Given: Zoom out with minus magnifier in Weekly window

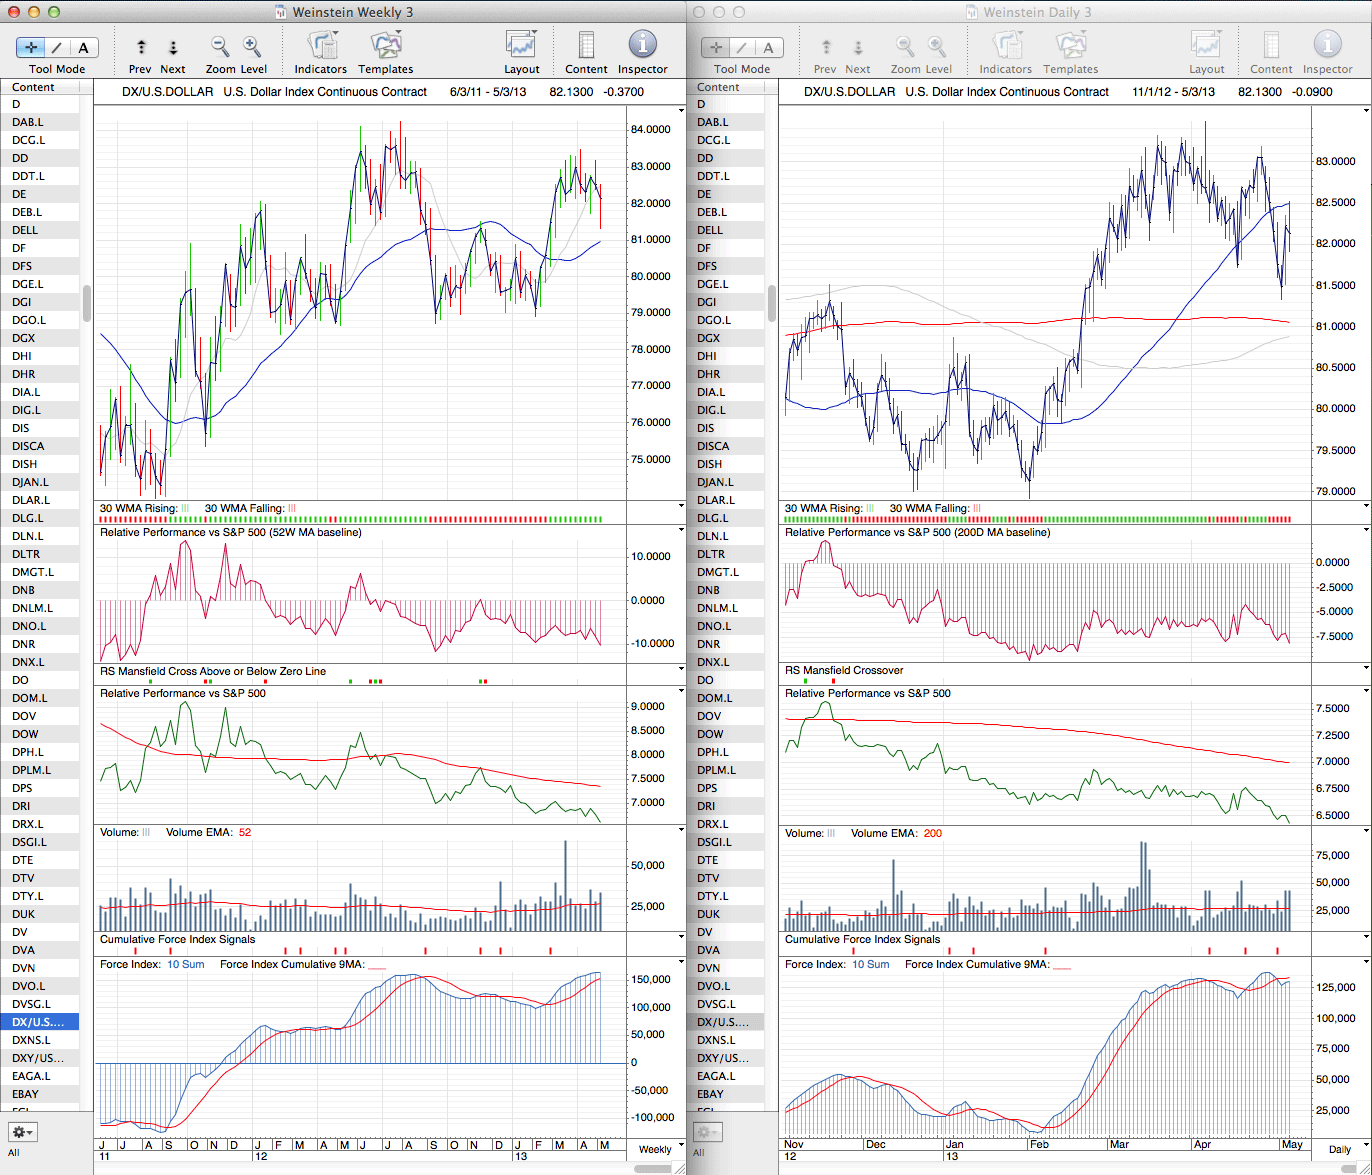Looking at the screenshot, I should (x=220, y=46).
